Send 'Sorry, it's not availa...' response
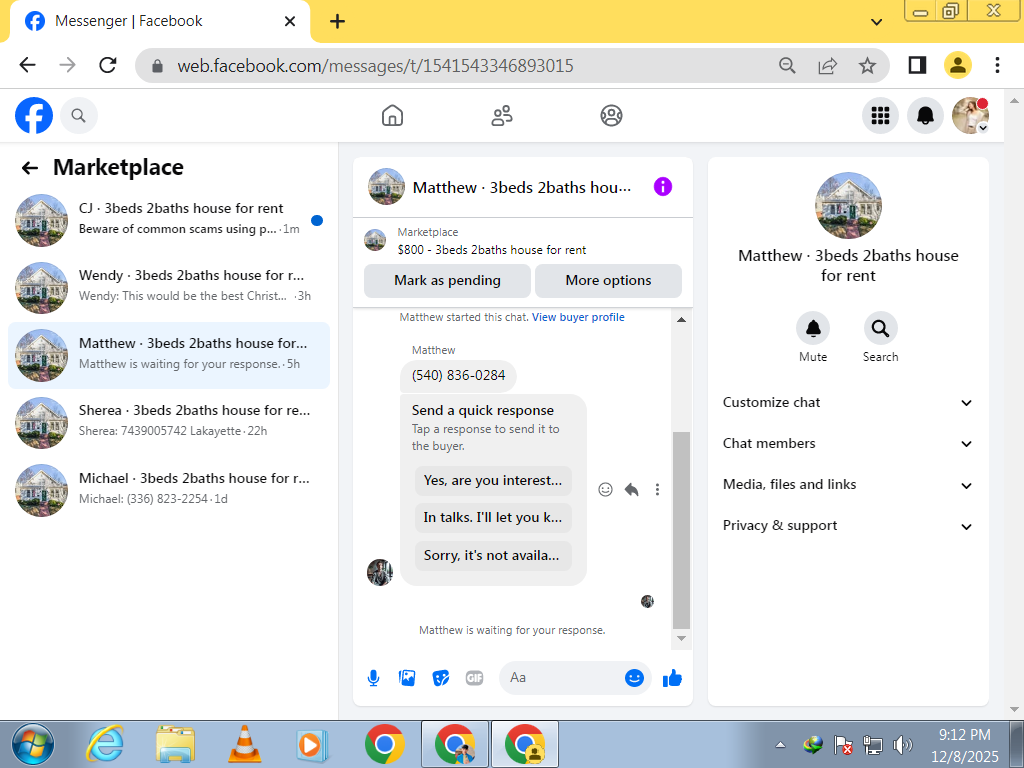This screenshot has width=1024, height=768. point(493,556)
